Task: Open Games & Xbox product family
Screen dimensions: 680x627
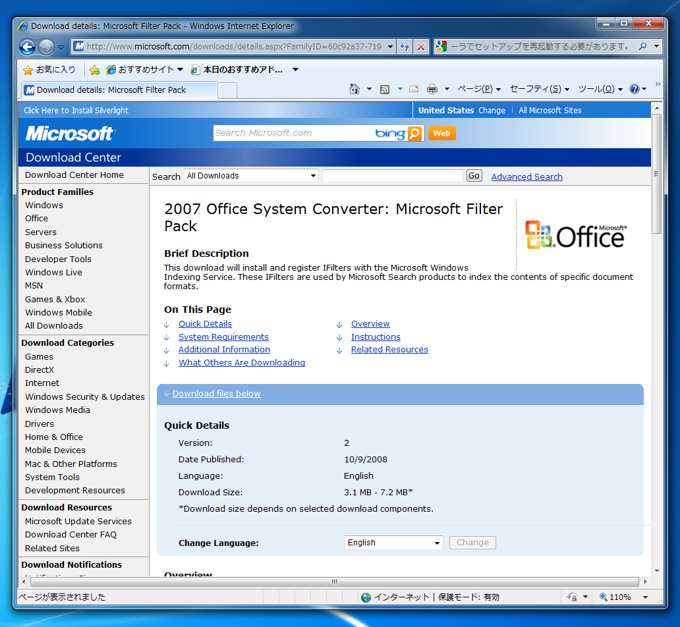Action: pyautogui.click(x=55, y=299)
